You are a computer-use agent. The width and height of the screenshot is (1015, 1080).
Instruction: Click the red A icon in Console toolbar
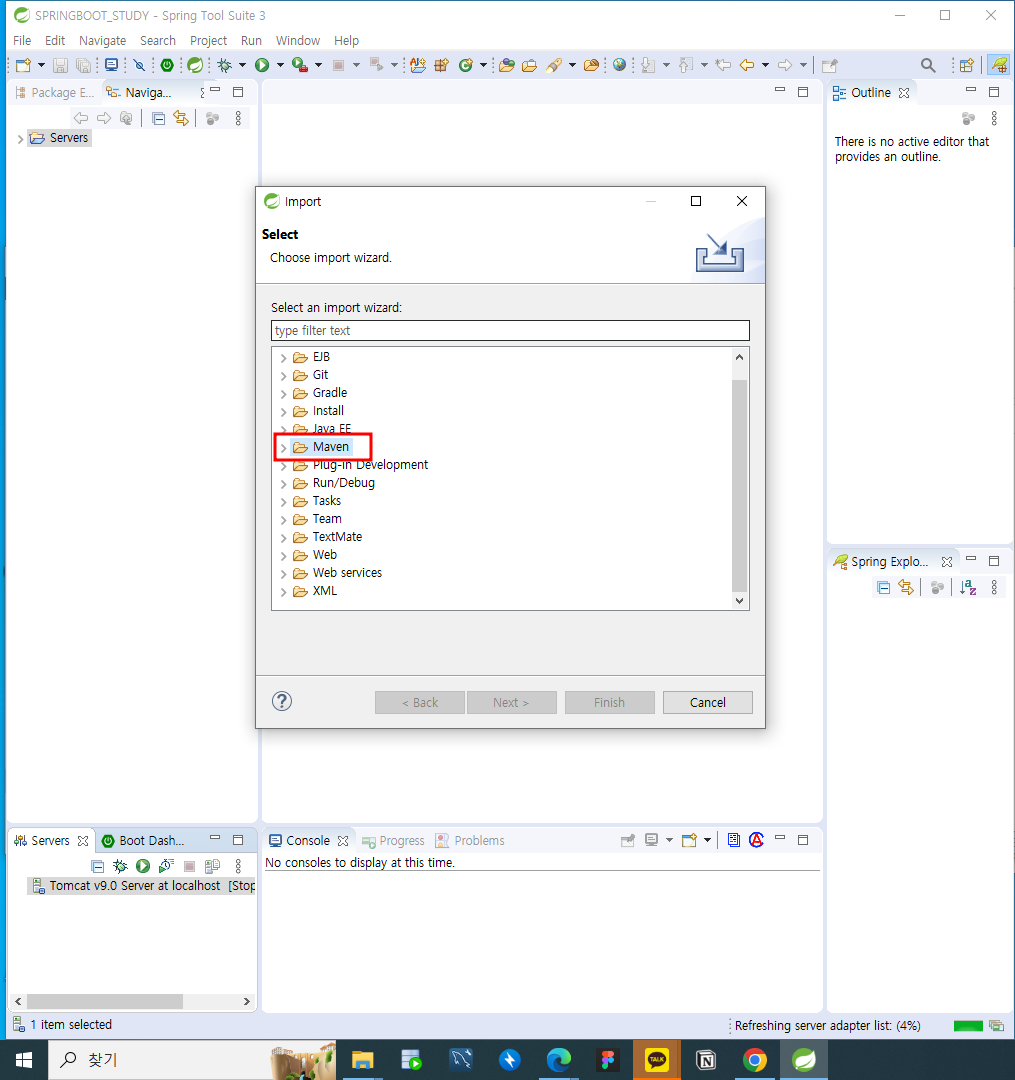[757, 840]
